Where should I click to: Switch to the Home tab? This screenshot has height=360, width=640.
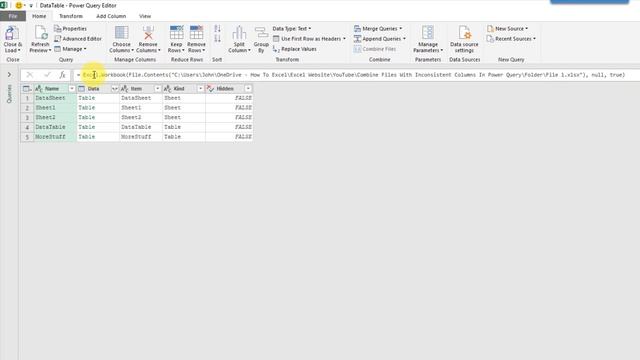pyautogui.click(x=39, y=16)
